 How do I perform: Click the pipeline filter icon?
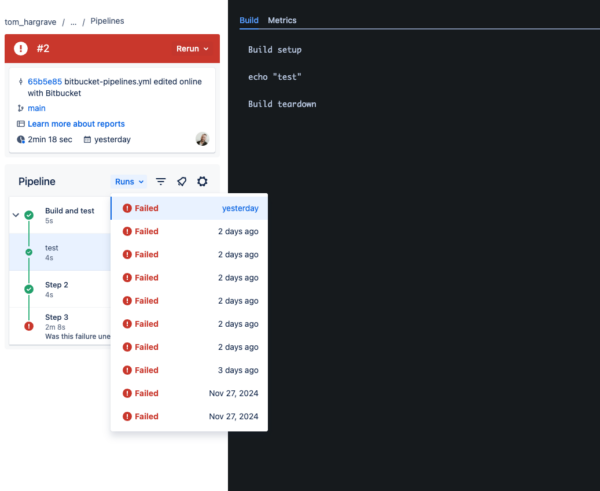[x=161, y=182]
